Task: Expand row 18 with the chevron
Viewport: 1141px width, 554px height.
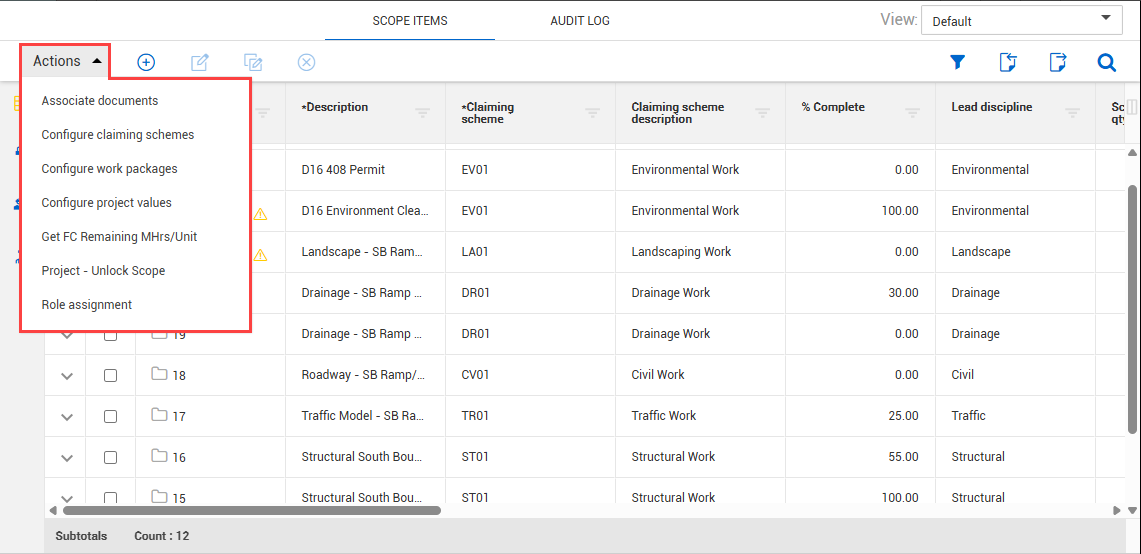Action: (x=67, y=376)
